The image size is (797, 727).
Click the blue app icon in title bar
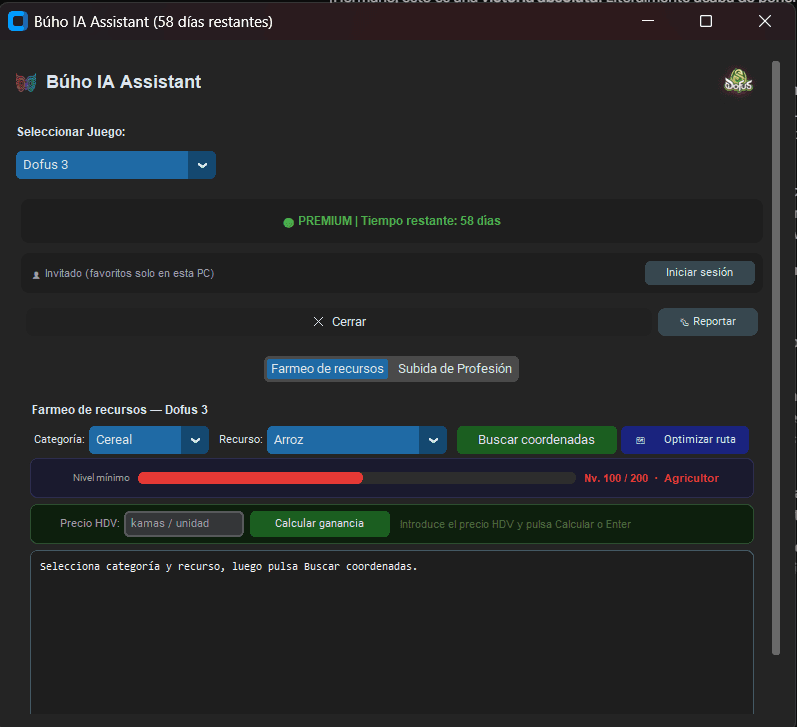coord(18,21)
